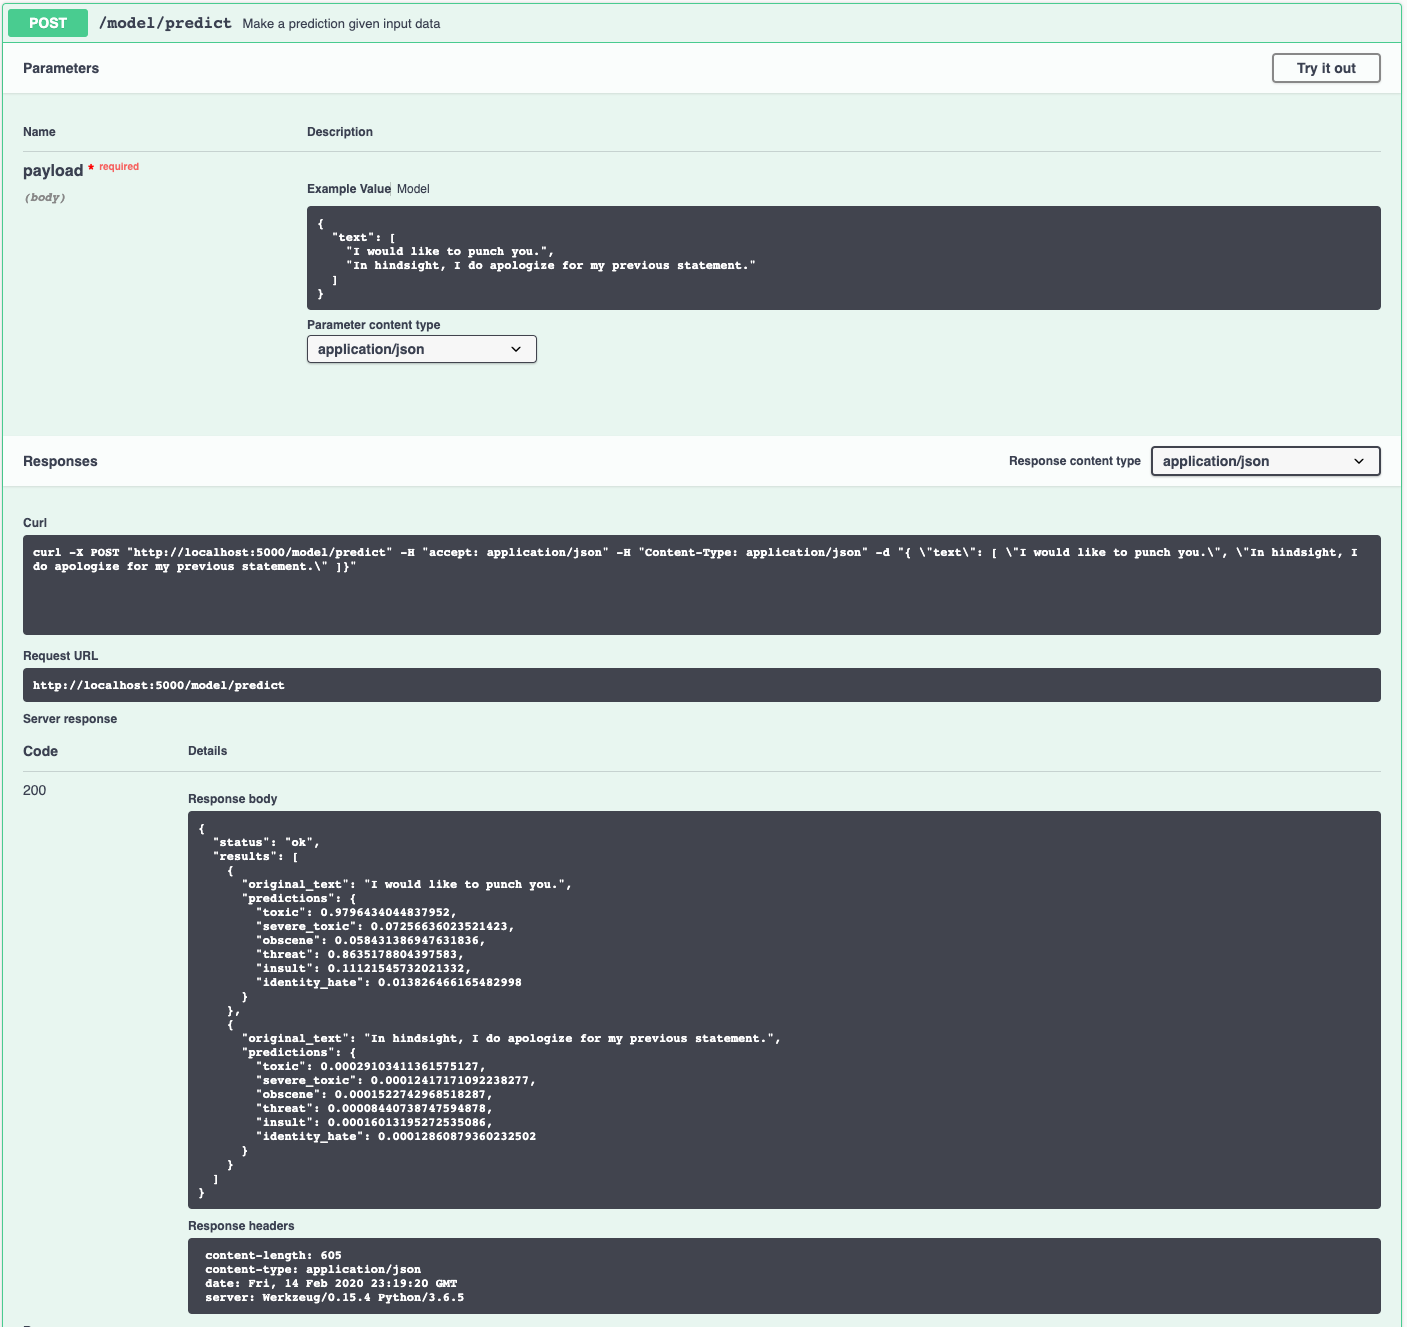The height and width of the screenshot is (1327, 1407).
Task: Collapse the /model/predict endpoint path
Action: point(165,23)
